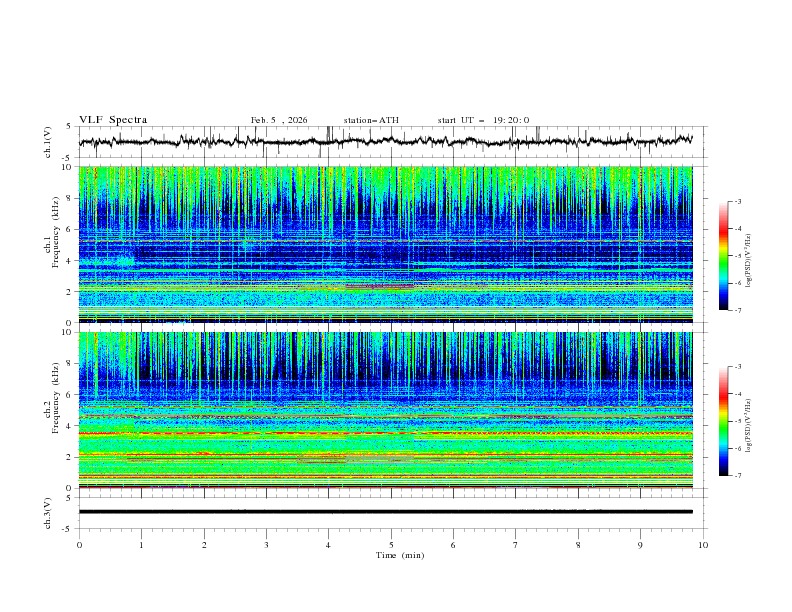792x612 pixels.
Task: Click inside the ch.2 spectrogram plot
Action: tap(386, 410)
